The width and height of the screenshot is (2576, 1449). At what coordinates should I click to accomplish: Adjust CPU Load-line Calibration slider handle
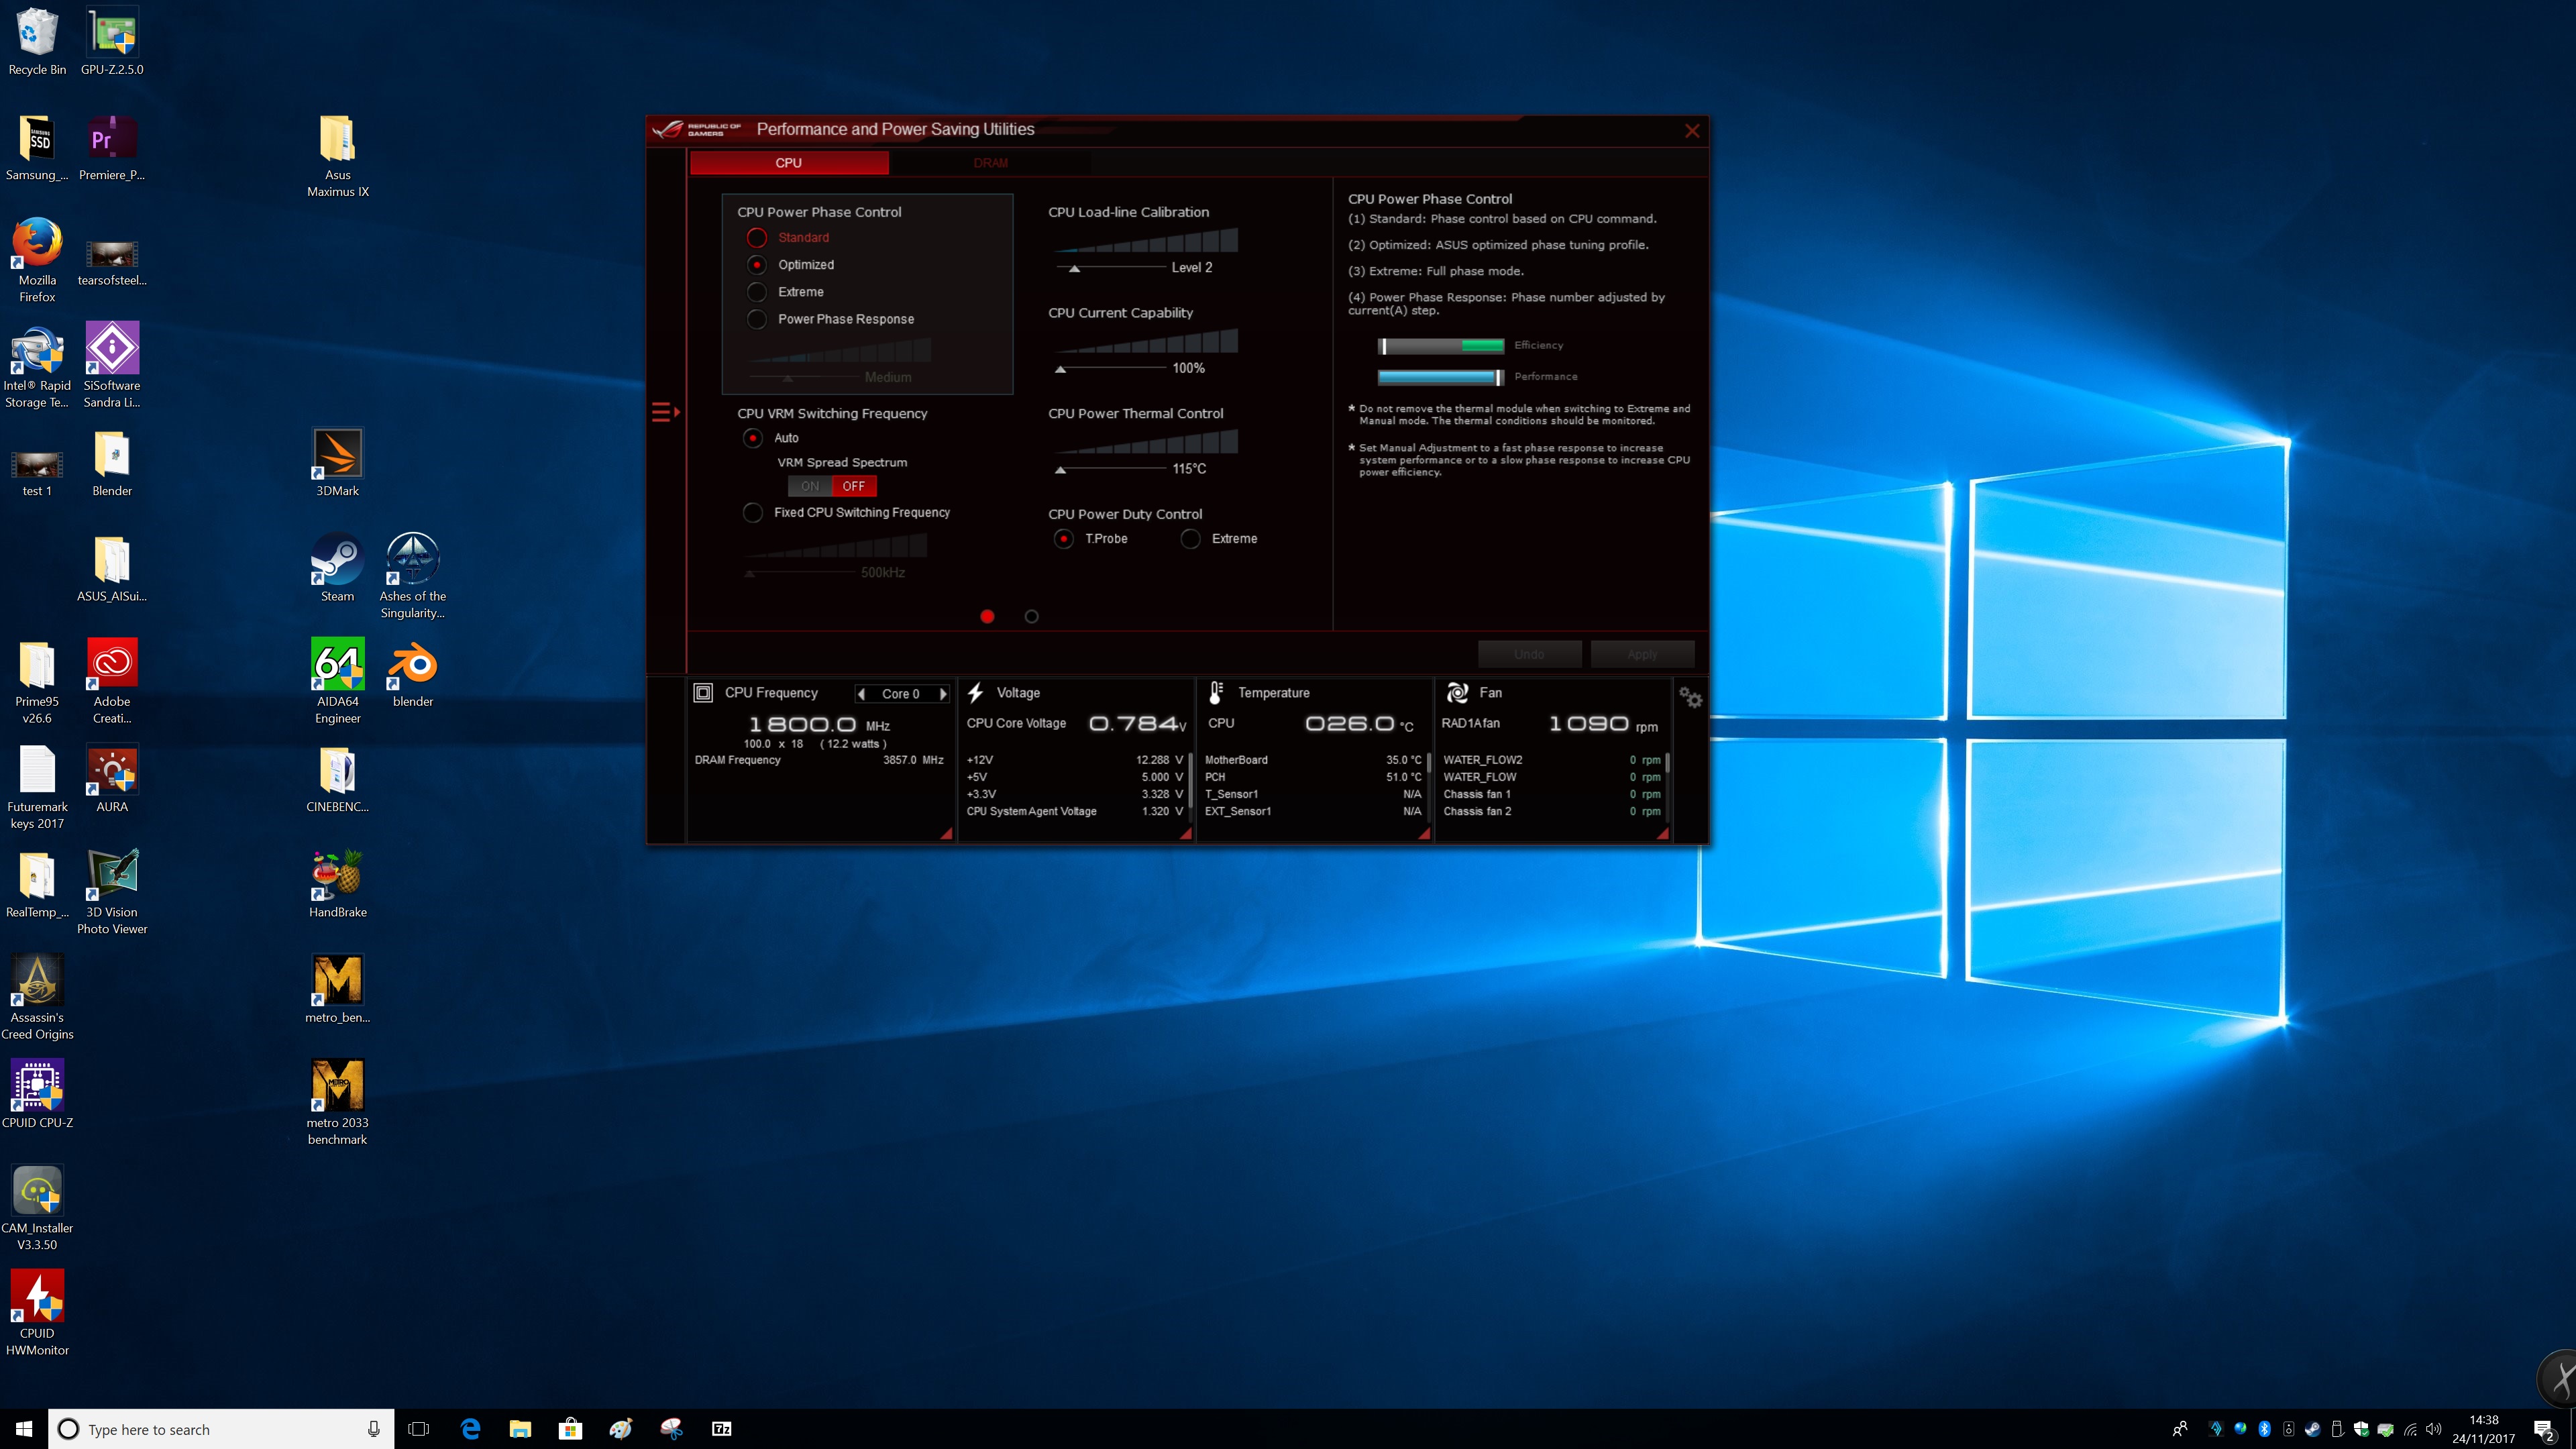(1075, 269)
